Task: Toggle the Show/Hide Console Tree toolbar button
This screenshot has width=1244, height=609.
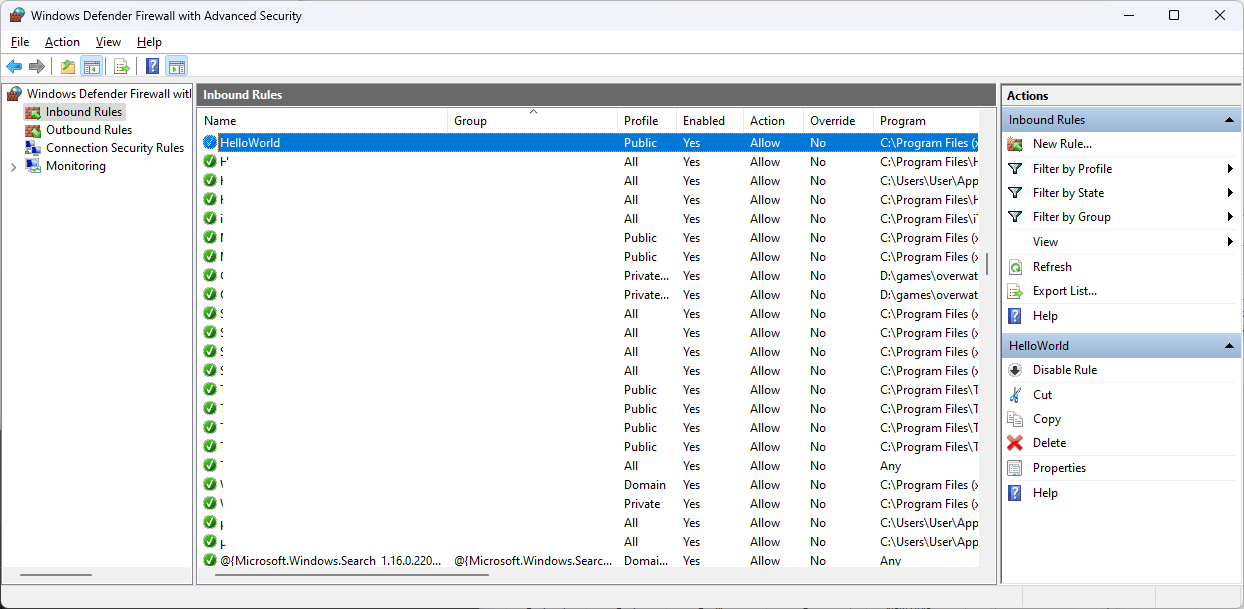Action: [91, 67]
